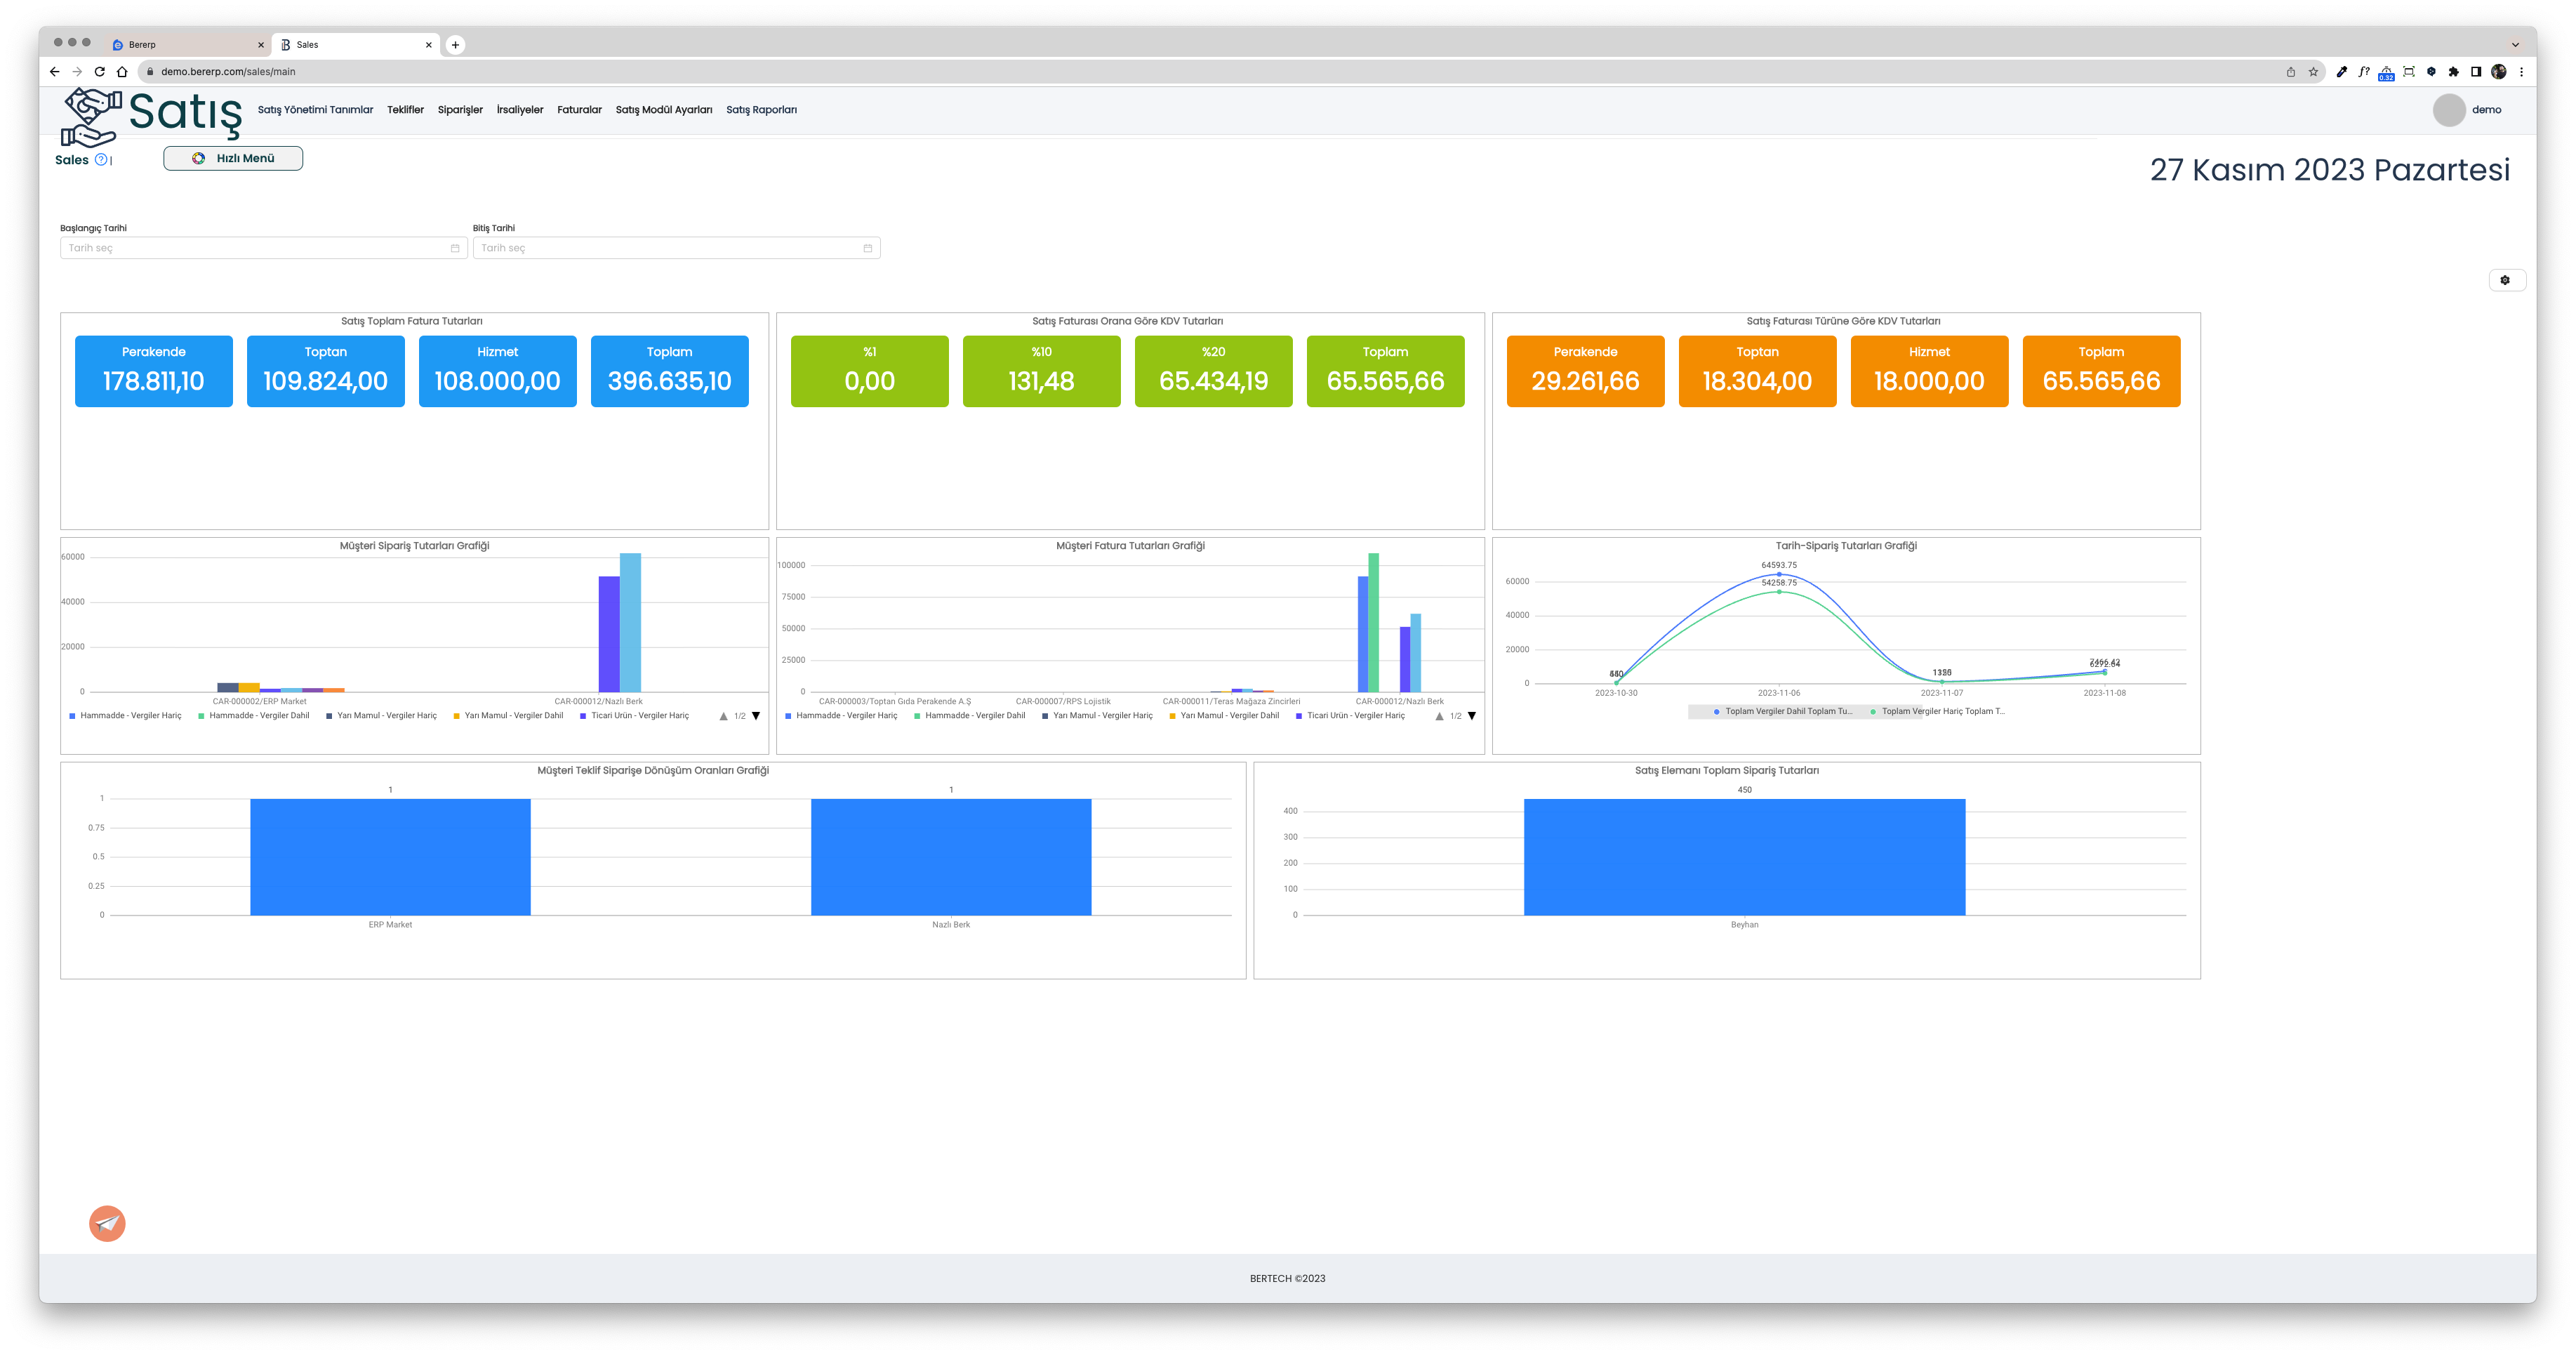
Task: Click the browser home button
Action: click(x=122, y=72)
